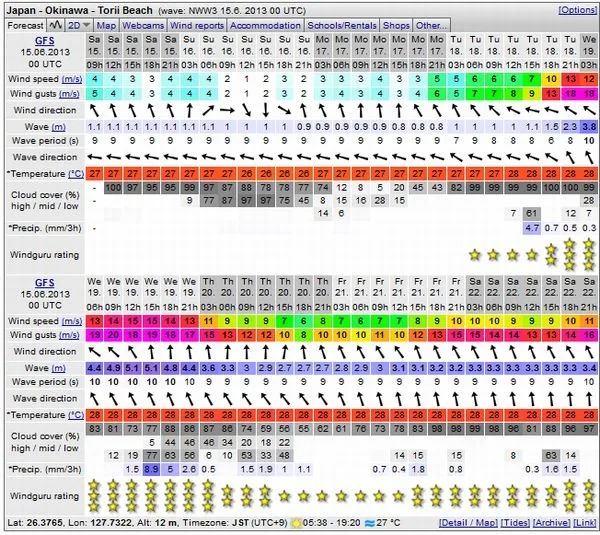Open the Other... tab

[431, 25]
